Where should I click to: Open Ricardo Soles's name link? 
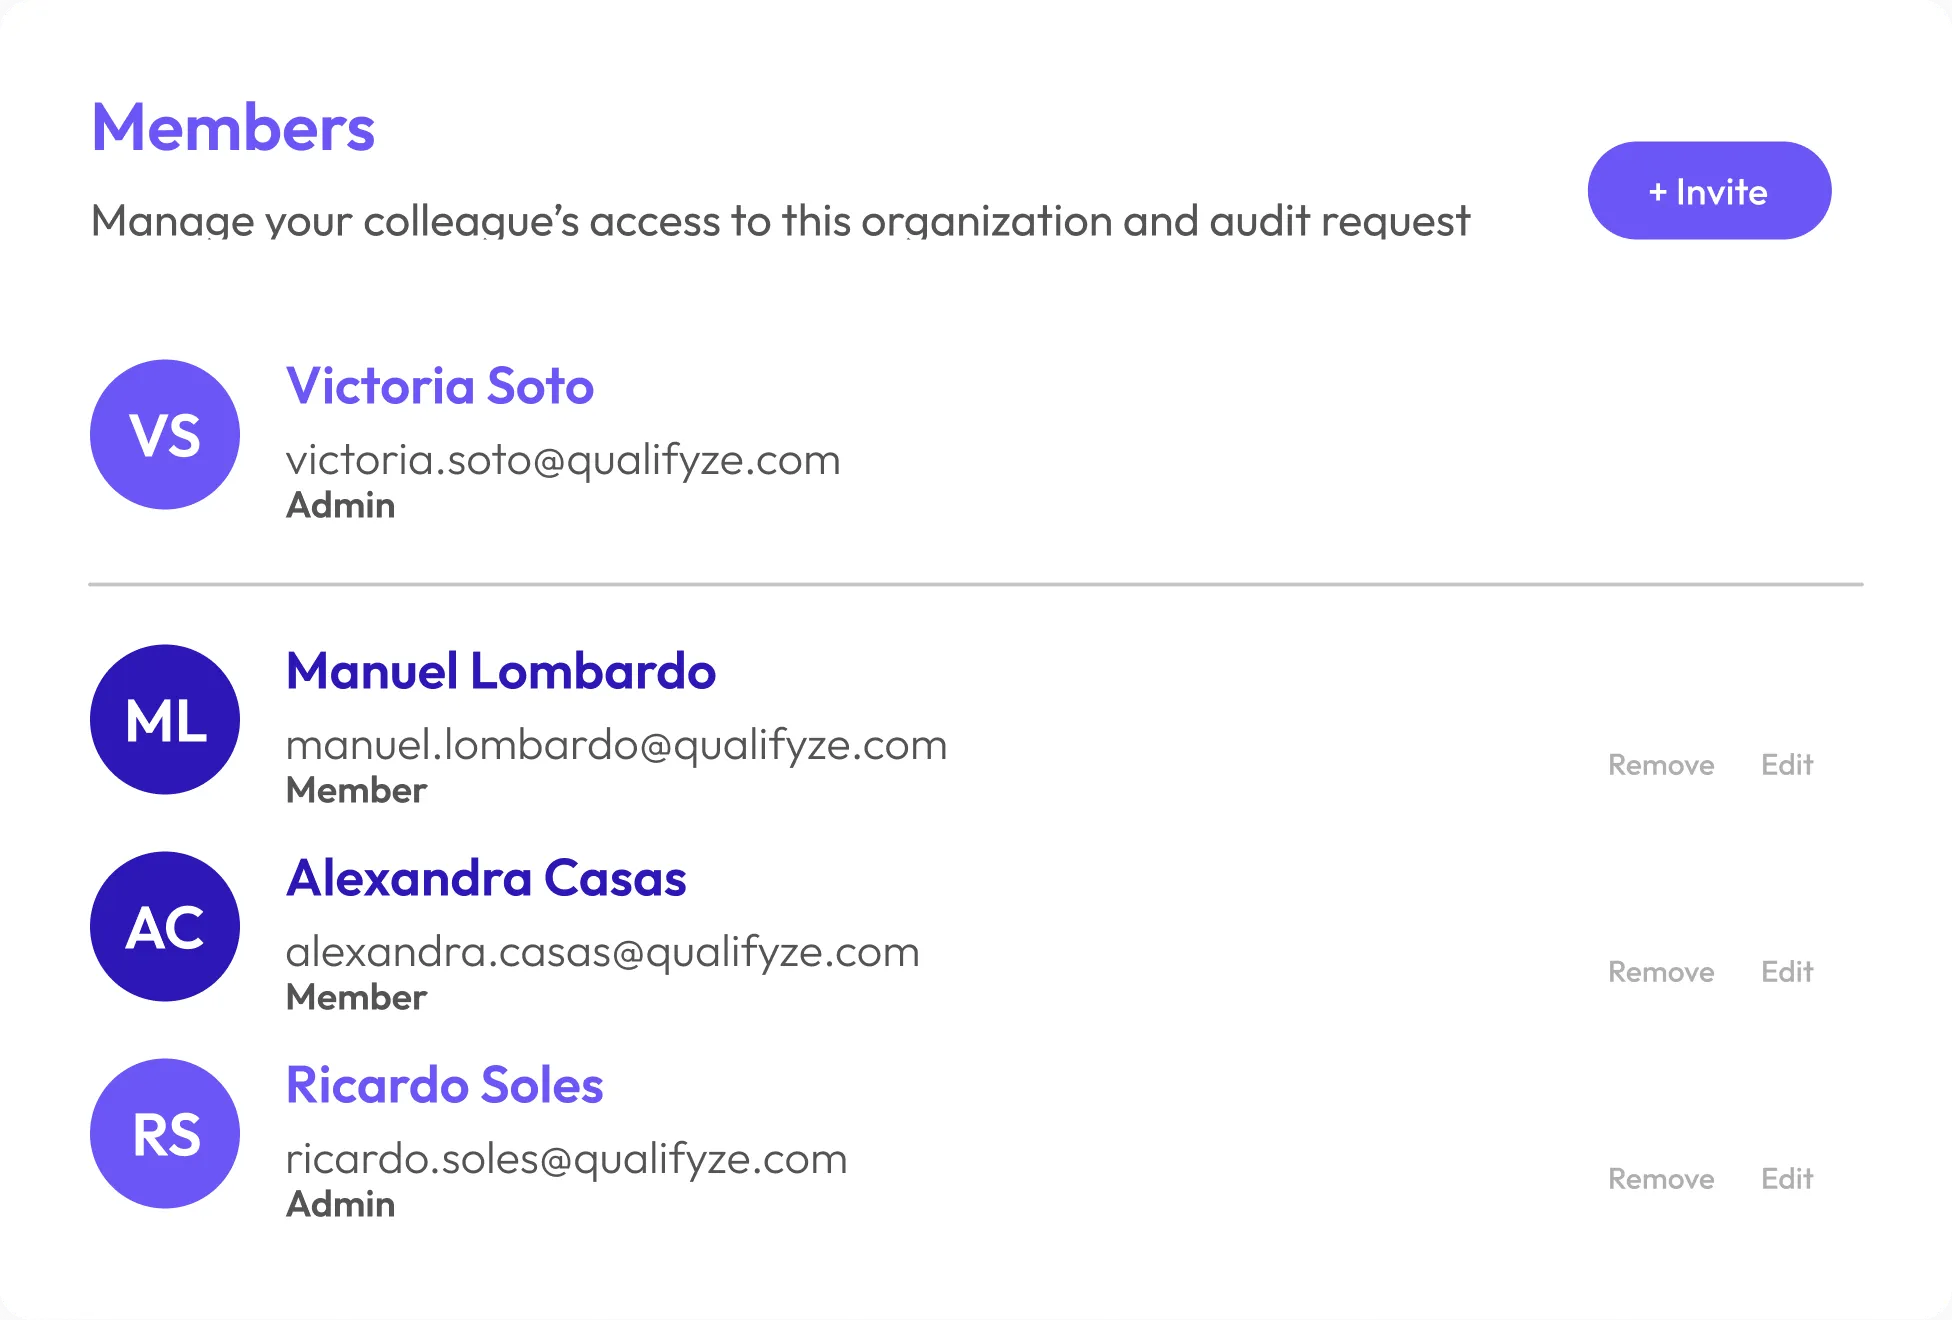(444, 1085)
